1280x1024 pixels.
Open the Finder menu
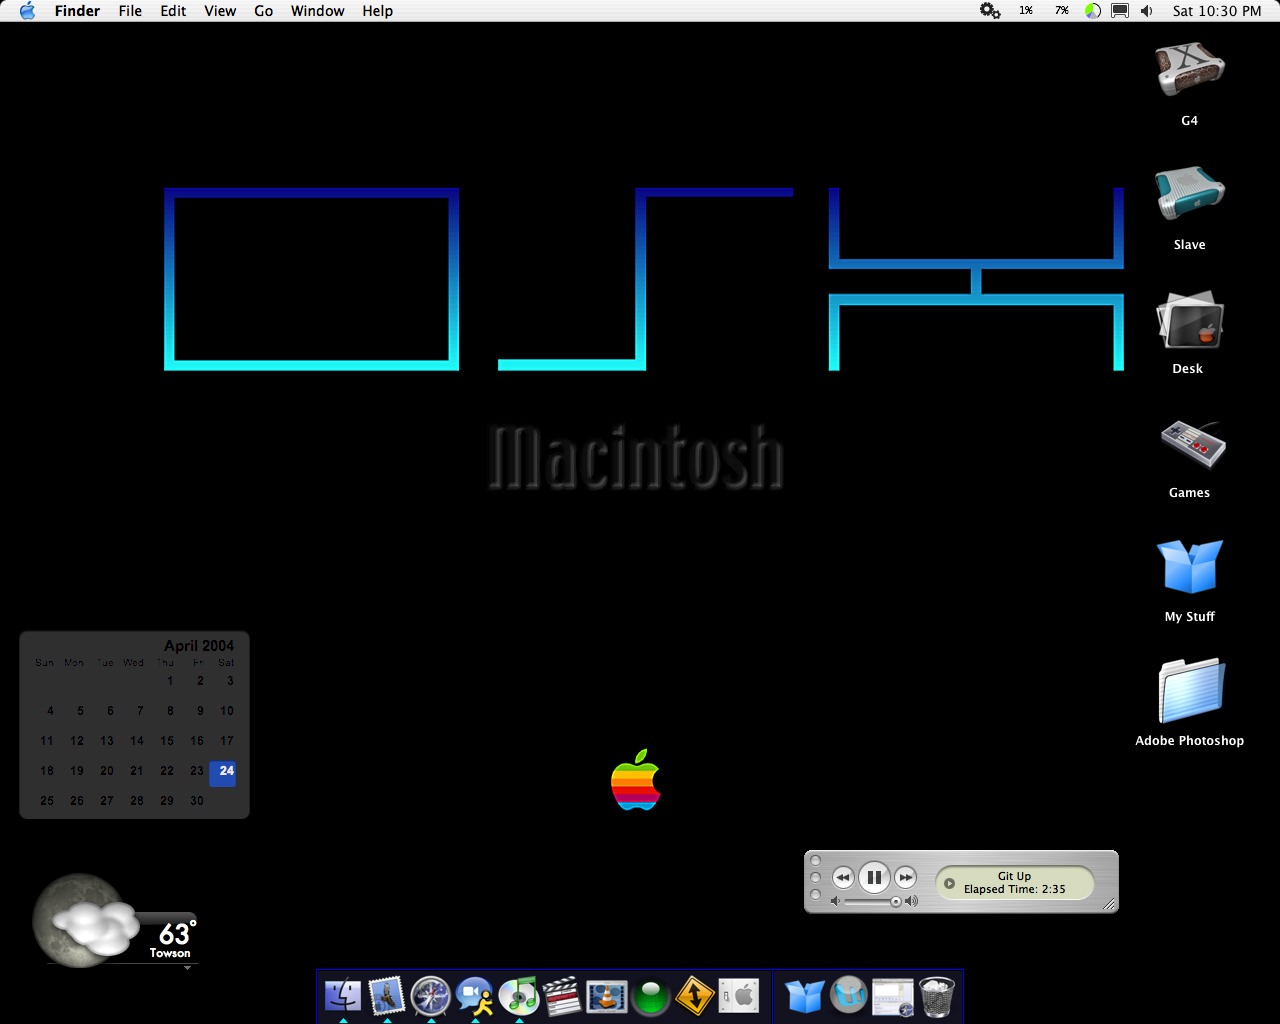pos(77,11)
